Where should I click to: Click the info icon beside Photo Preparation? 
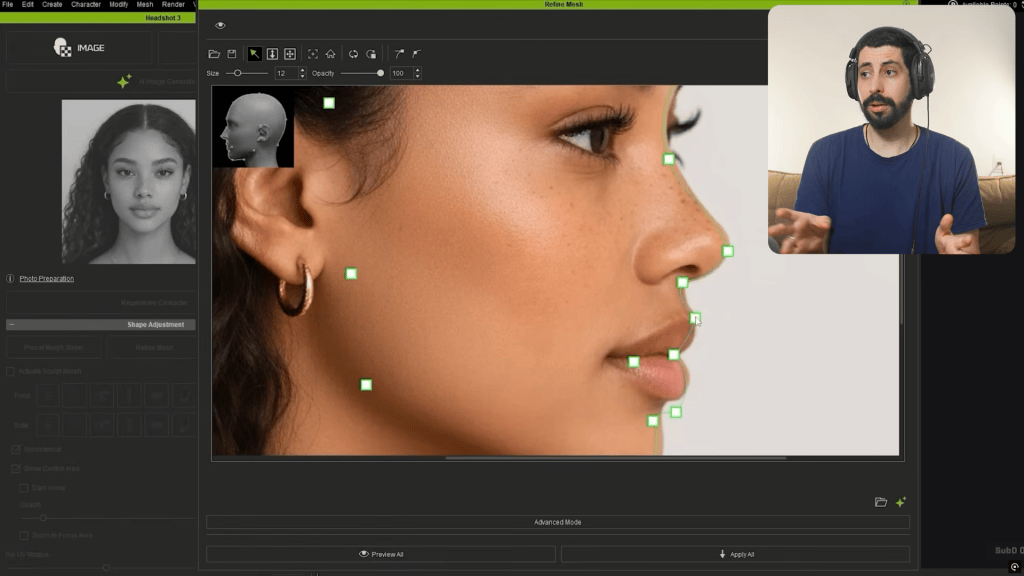pyautogui.click(x=10, y=278)
